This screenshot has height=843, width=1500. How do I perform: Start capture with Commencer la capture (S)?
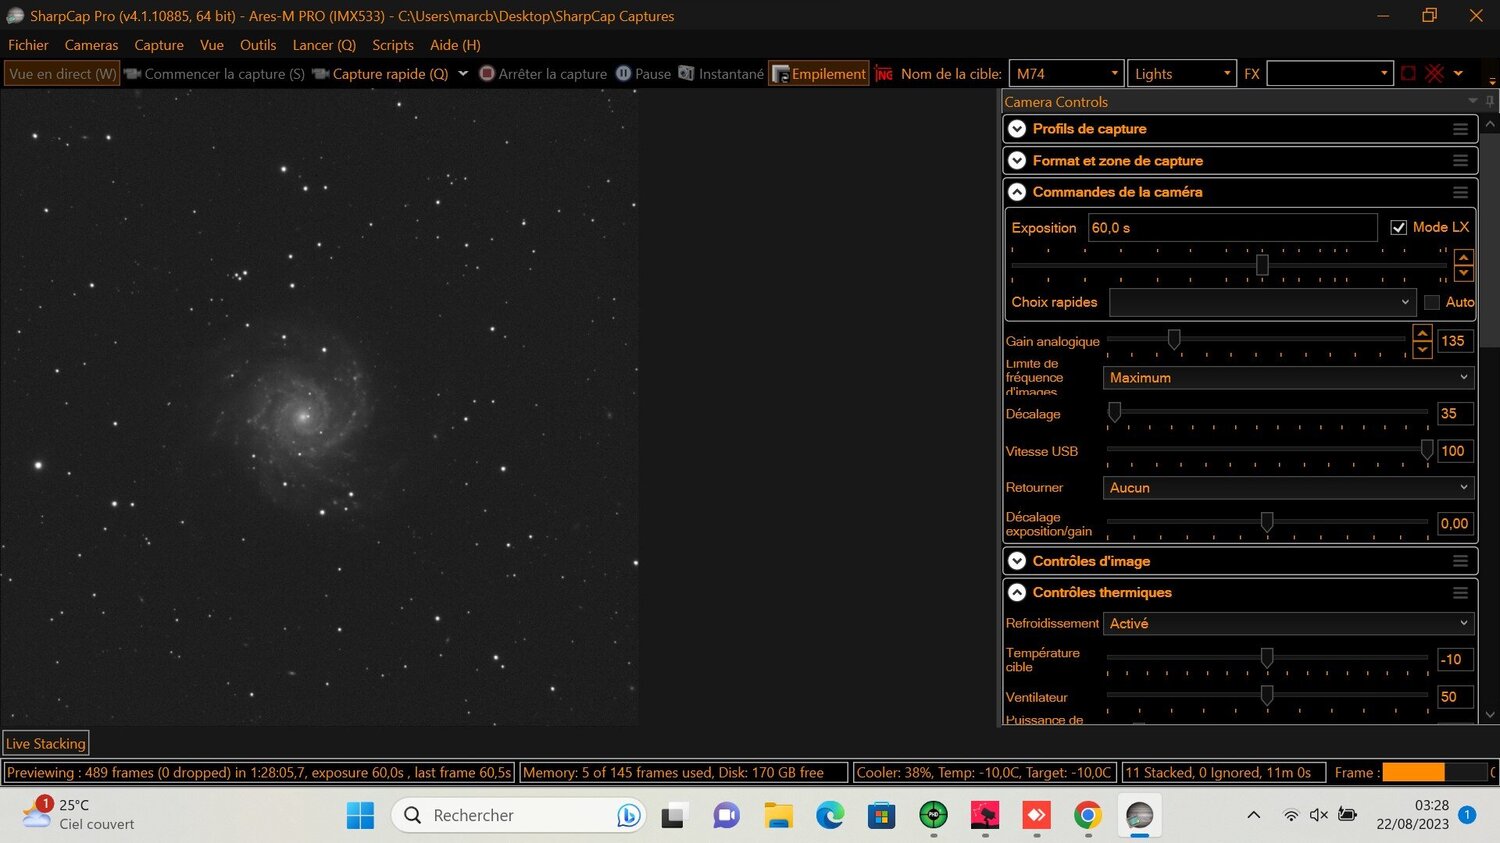click(214, 74)
